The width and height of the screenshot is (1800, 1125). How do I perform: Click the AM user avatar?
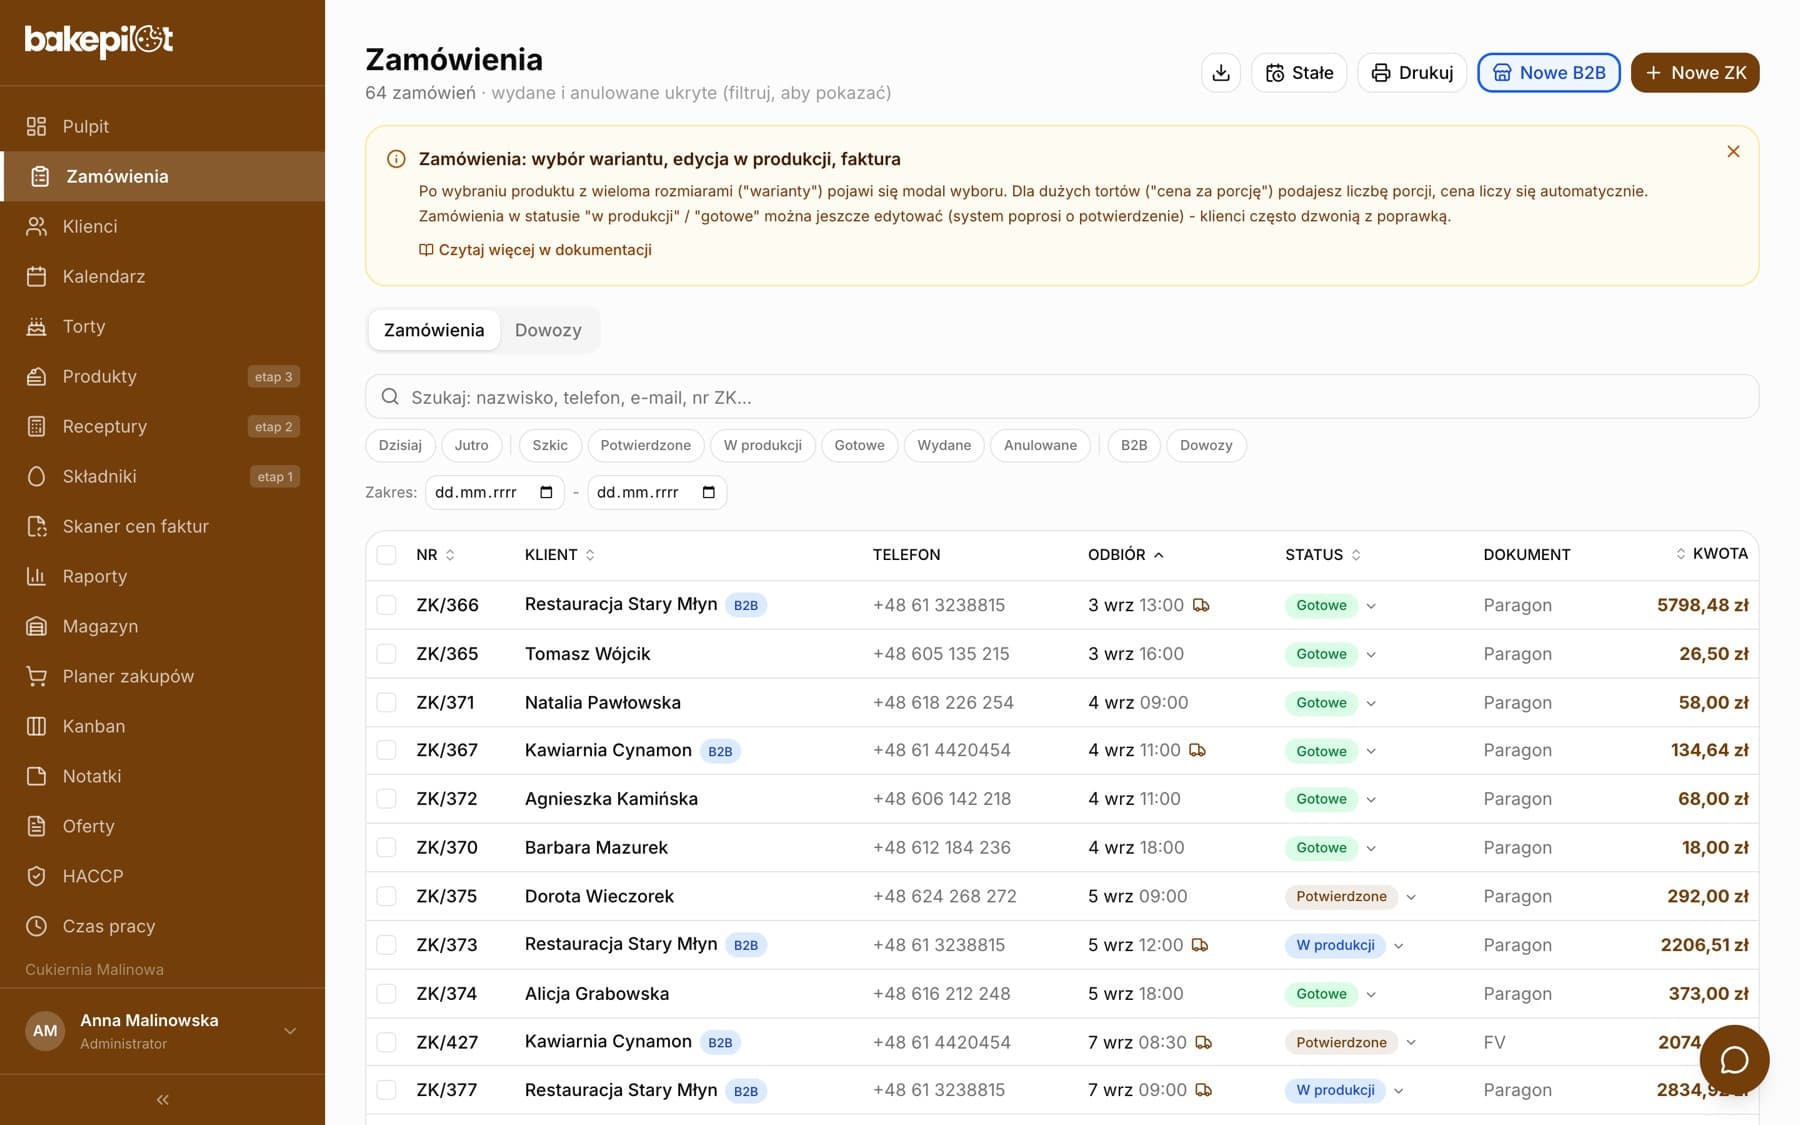click(x=45, y=1031)
